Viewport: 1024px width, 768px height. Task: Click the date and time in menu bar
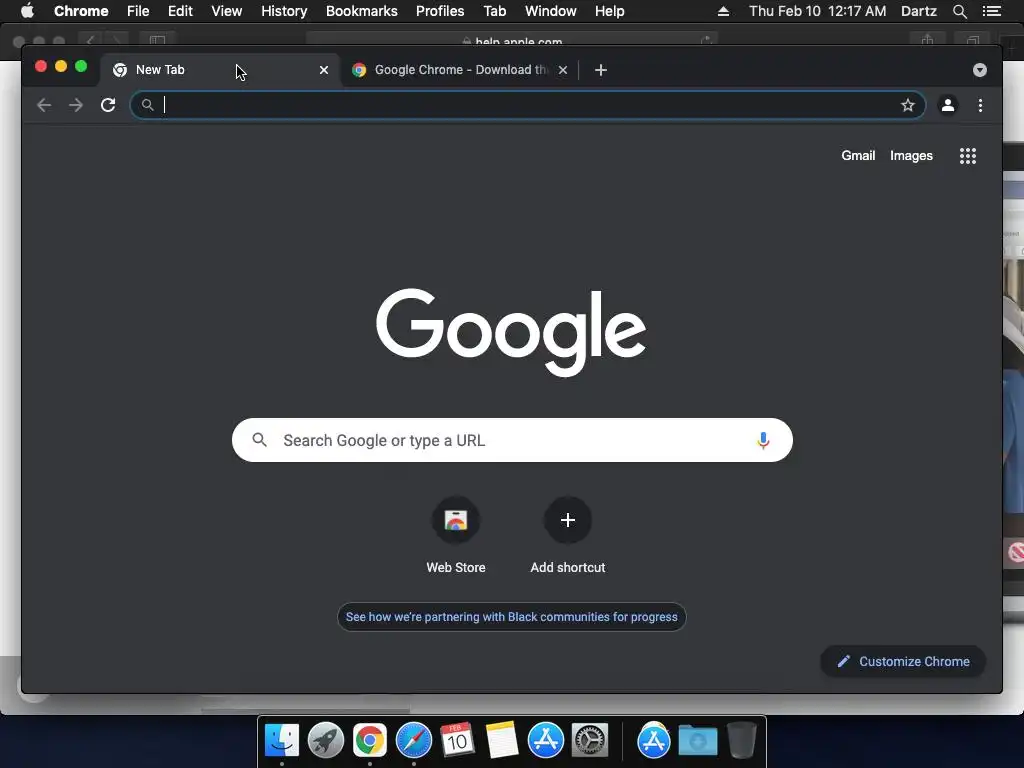click(x=818, y=11)
